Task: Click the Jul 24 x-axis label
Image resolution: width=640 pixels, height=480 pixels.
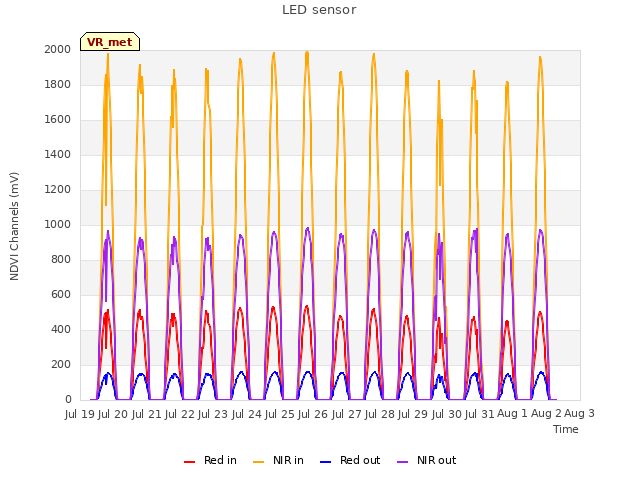Action: coord(247,414)
